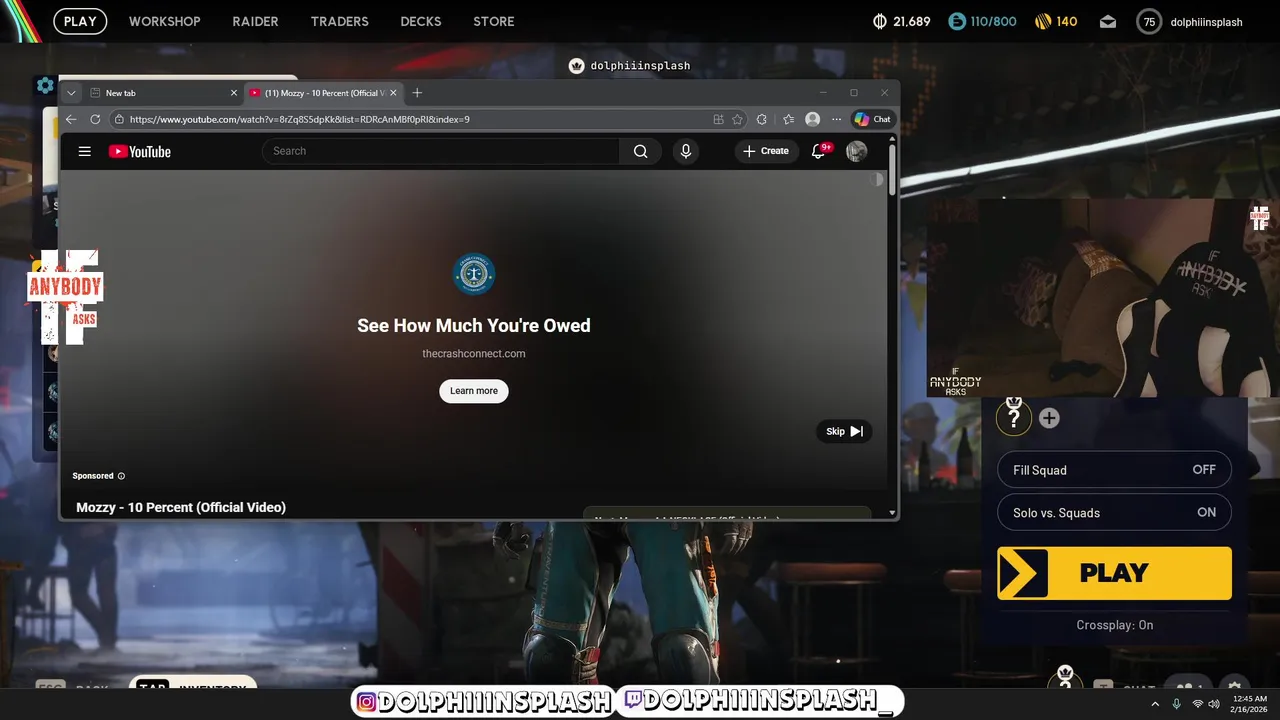The image size is (1280, 720).
Task: Open browser extensions puzzle icon
Action: click(x=762, y=119)
